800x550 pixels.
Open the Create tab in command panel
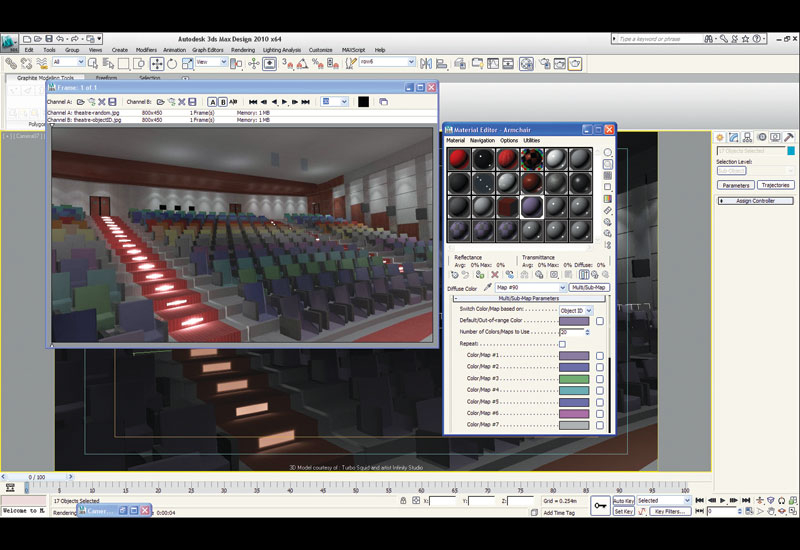coord(719,137)
